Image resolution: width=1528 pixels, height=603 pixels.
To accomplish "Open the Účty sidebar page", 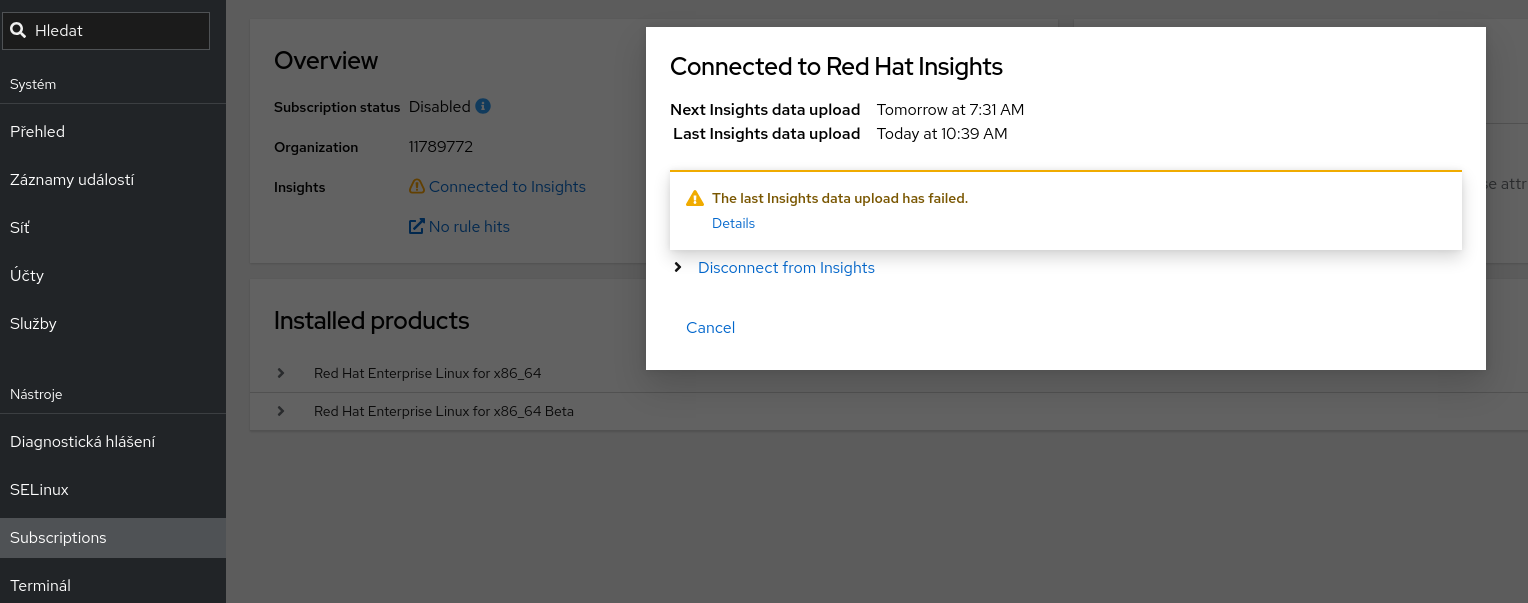I will (x=27, y=276).
